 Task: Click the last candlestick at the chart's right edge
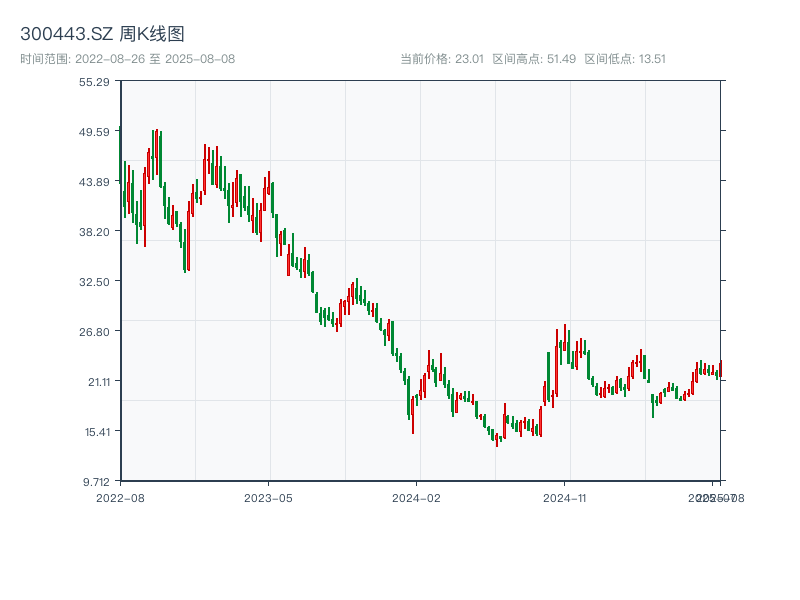720,369
